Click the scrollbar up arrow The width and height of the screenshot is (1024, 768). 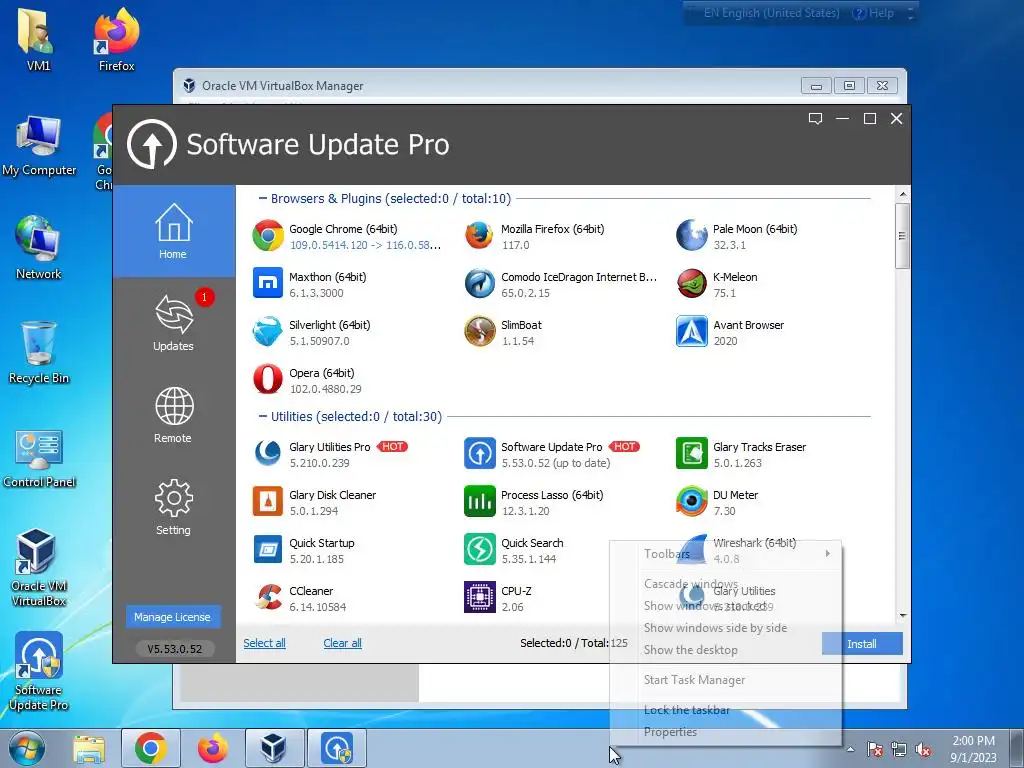tap(903, 194)
